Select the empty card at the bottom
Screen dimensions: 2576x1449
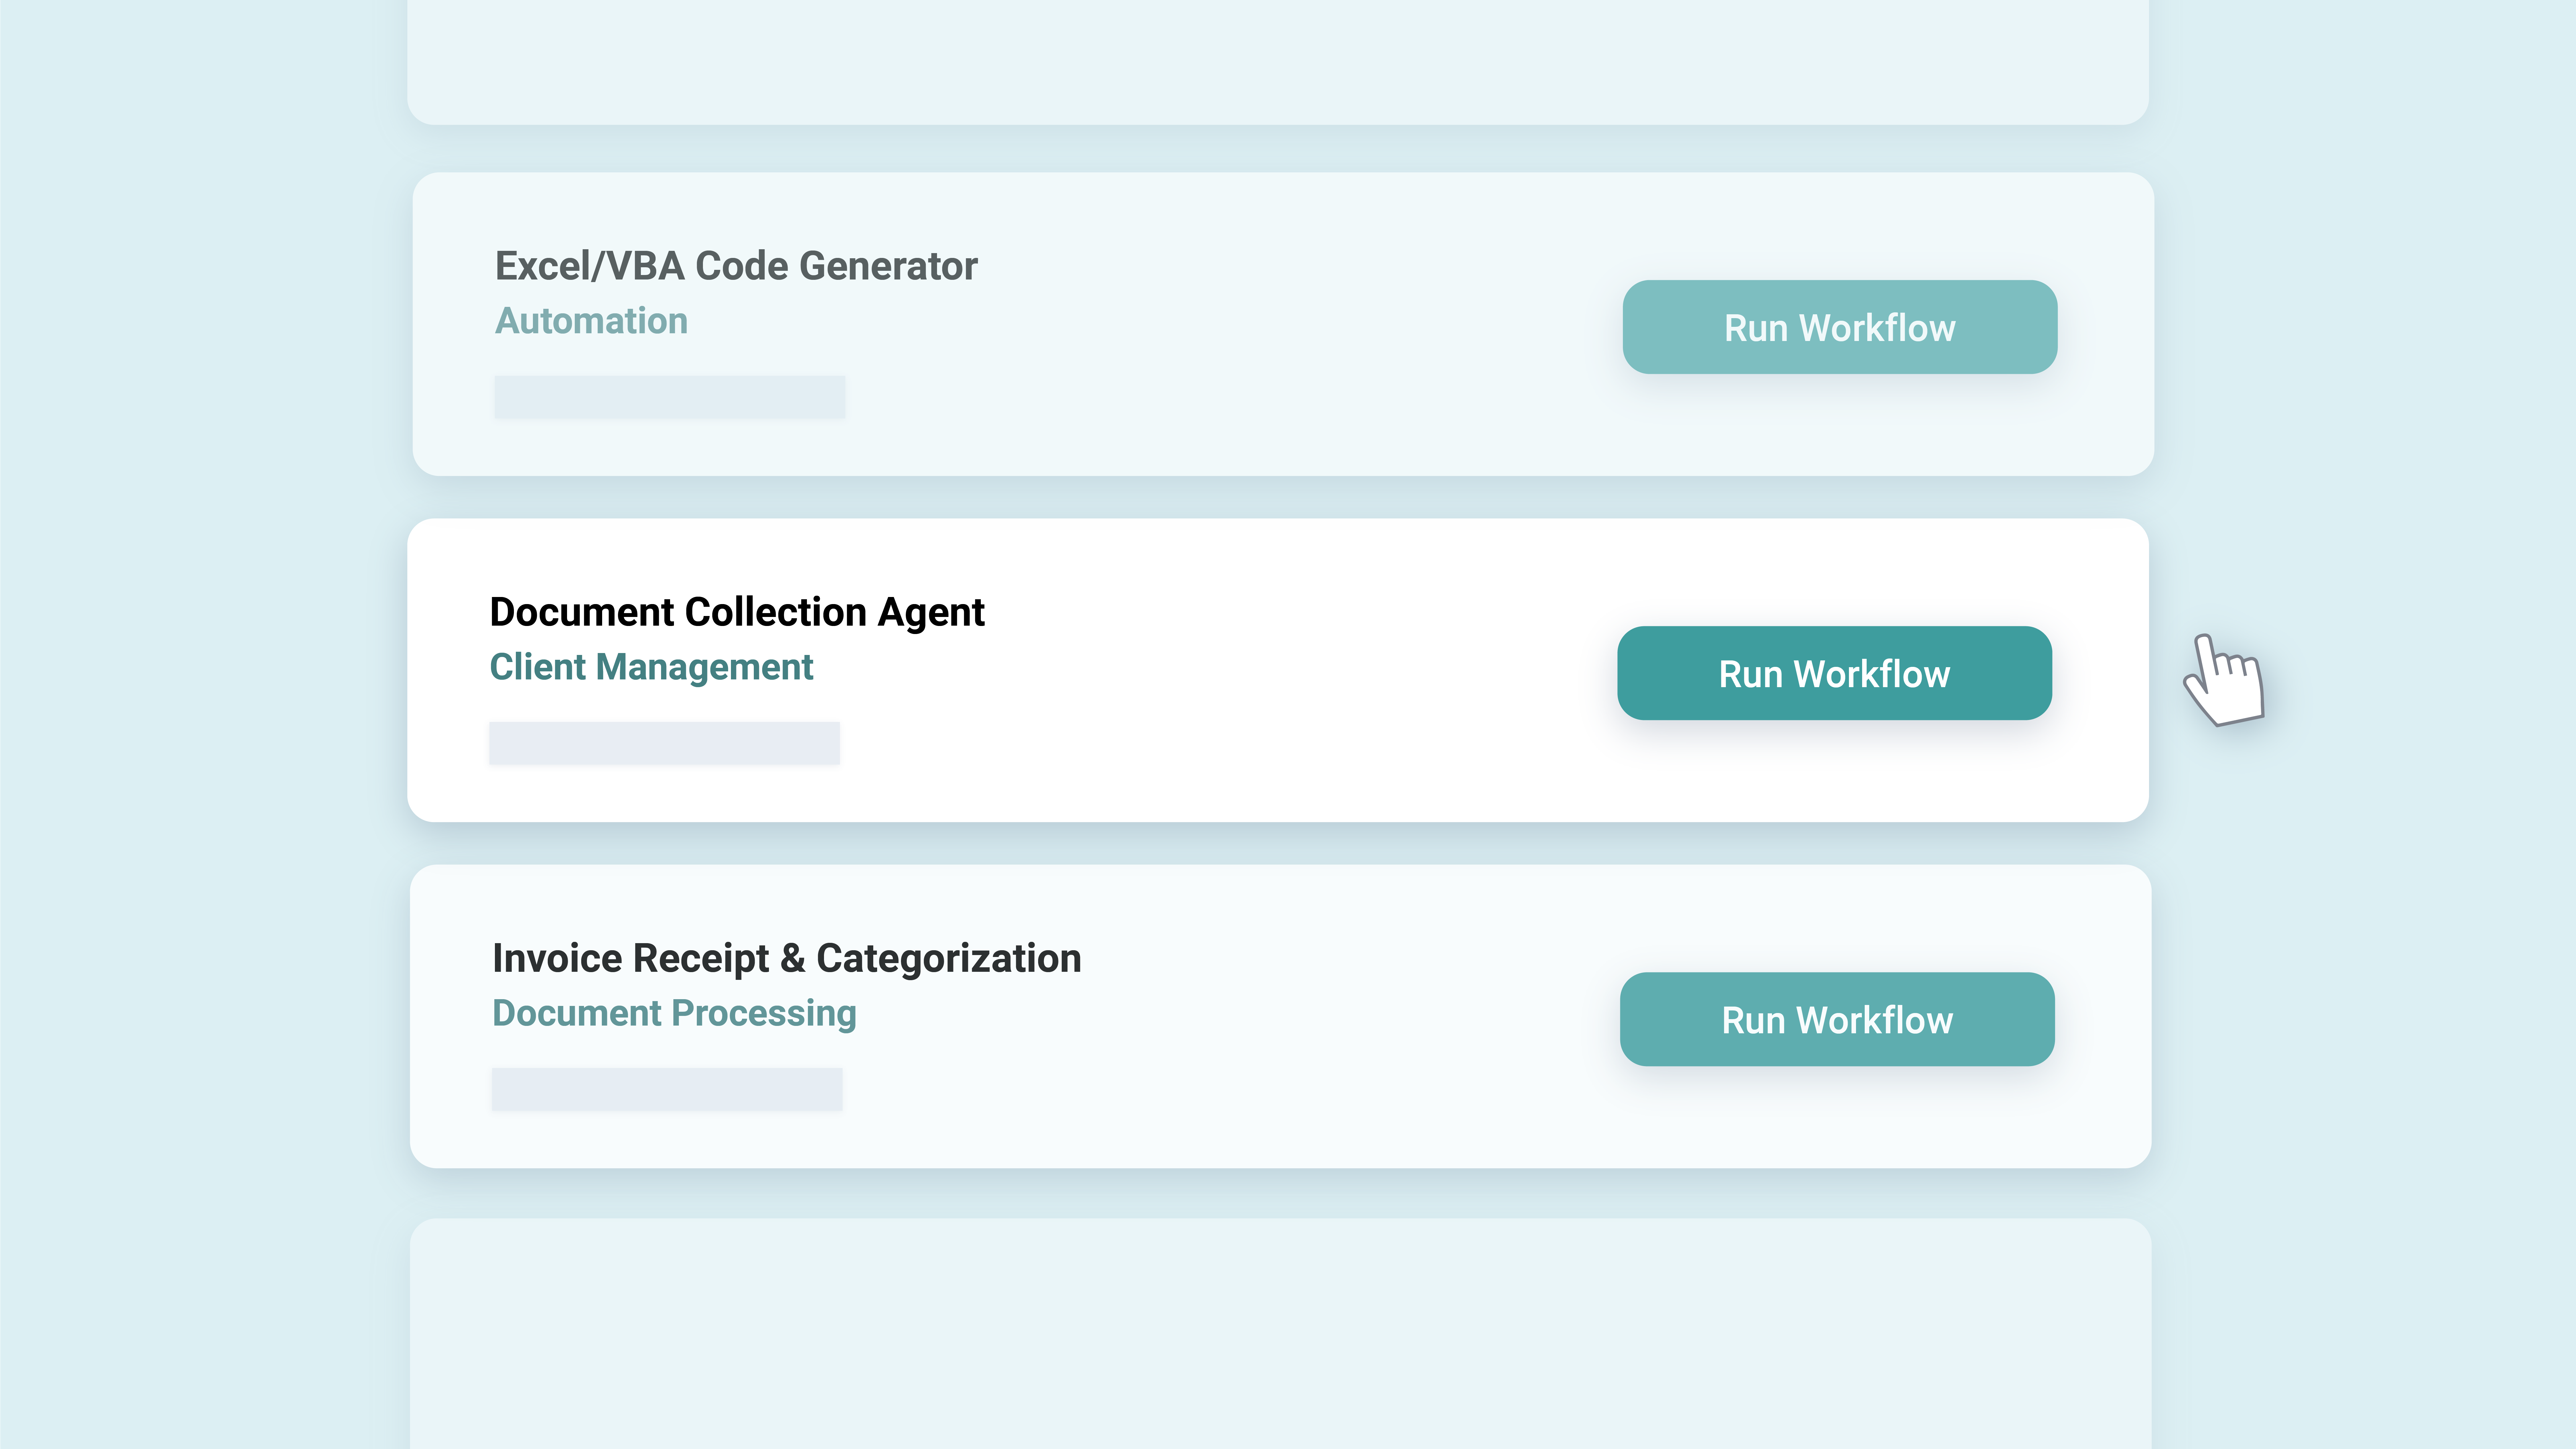click(x=1280, y=1335)
